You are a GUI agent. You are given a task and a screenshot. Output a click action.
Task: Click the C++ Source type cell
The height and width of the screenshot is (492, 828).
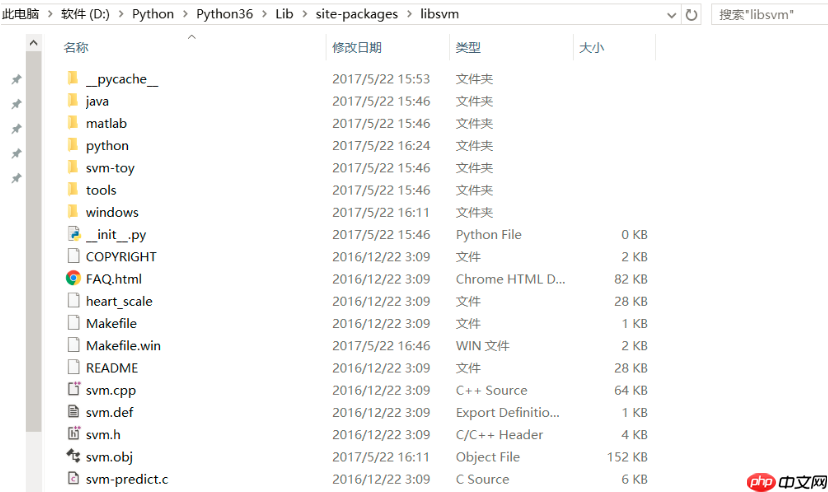coord(491,390)
